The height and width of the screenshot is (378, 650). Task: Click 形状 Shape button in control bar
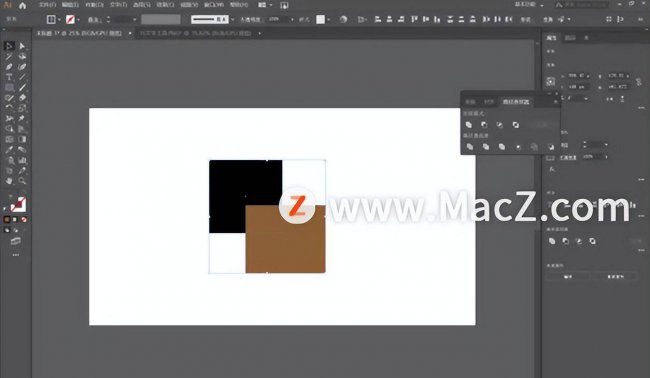pos(525,19)
